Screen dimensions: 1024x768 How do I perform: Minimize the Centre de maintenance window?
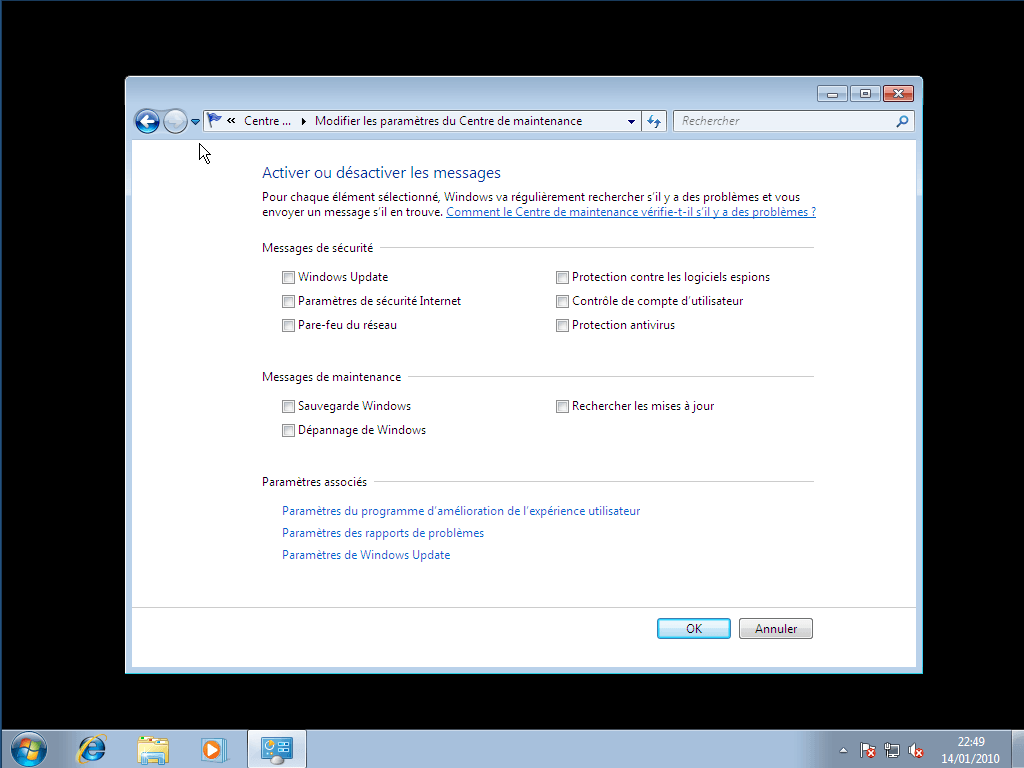tap(832, 94)
